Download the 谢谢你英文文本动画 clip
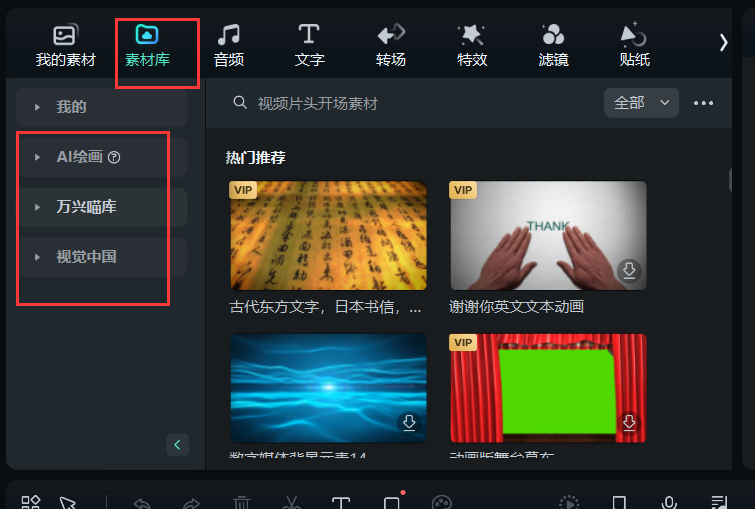Screen dimensions: 755x509 point(629,271)
